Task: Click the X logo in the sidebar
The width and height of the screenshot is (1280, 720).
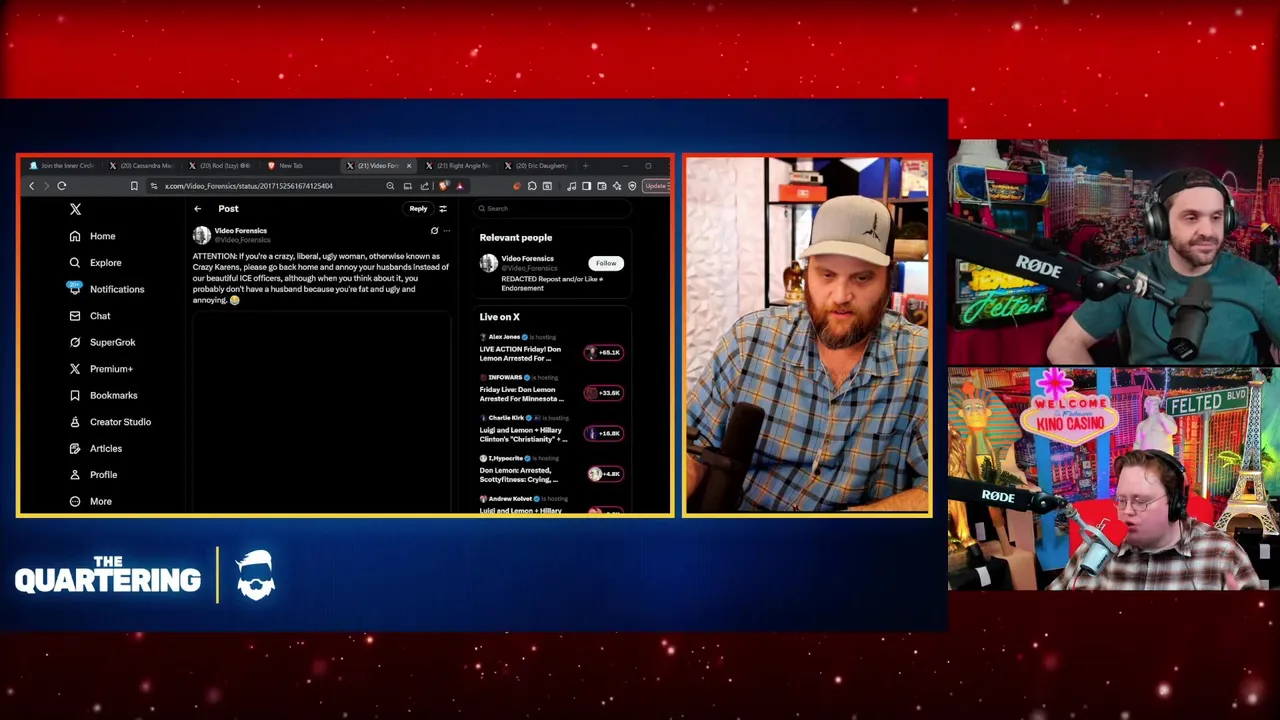Action: (75, 209)
